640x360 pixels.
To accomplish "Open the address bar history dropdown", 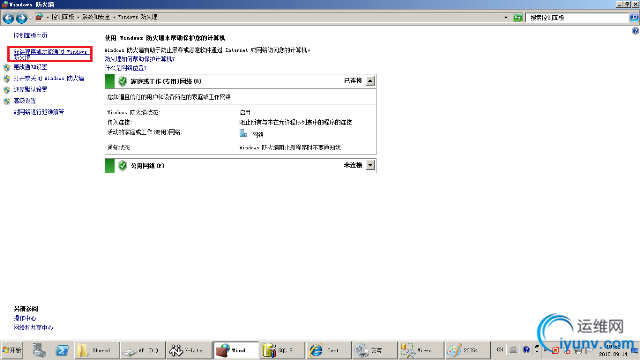I will tap(506, 18).
